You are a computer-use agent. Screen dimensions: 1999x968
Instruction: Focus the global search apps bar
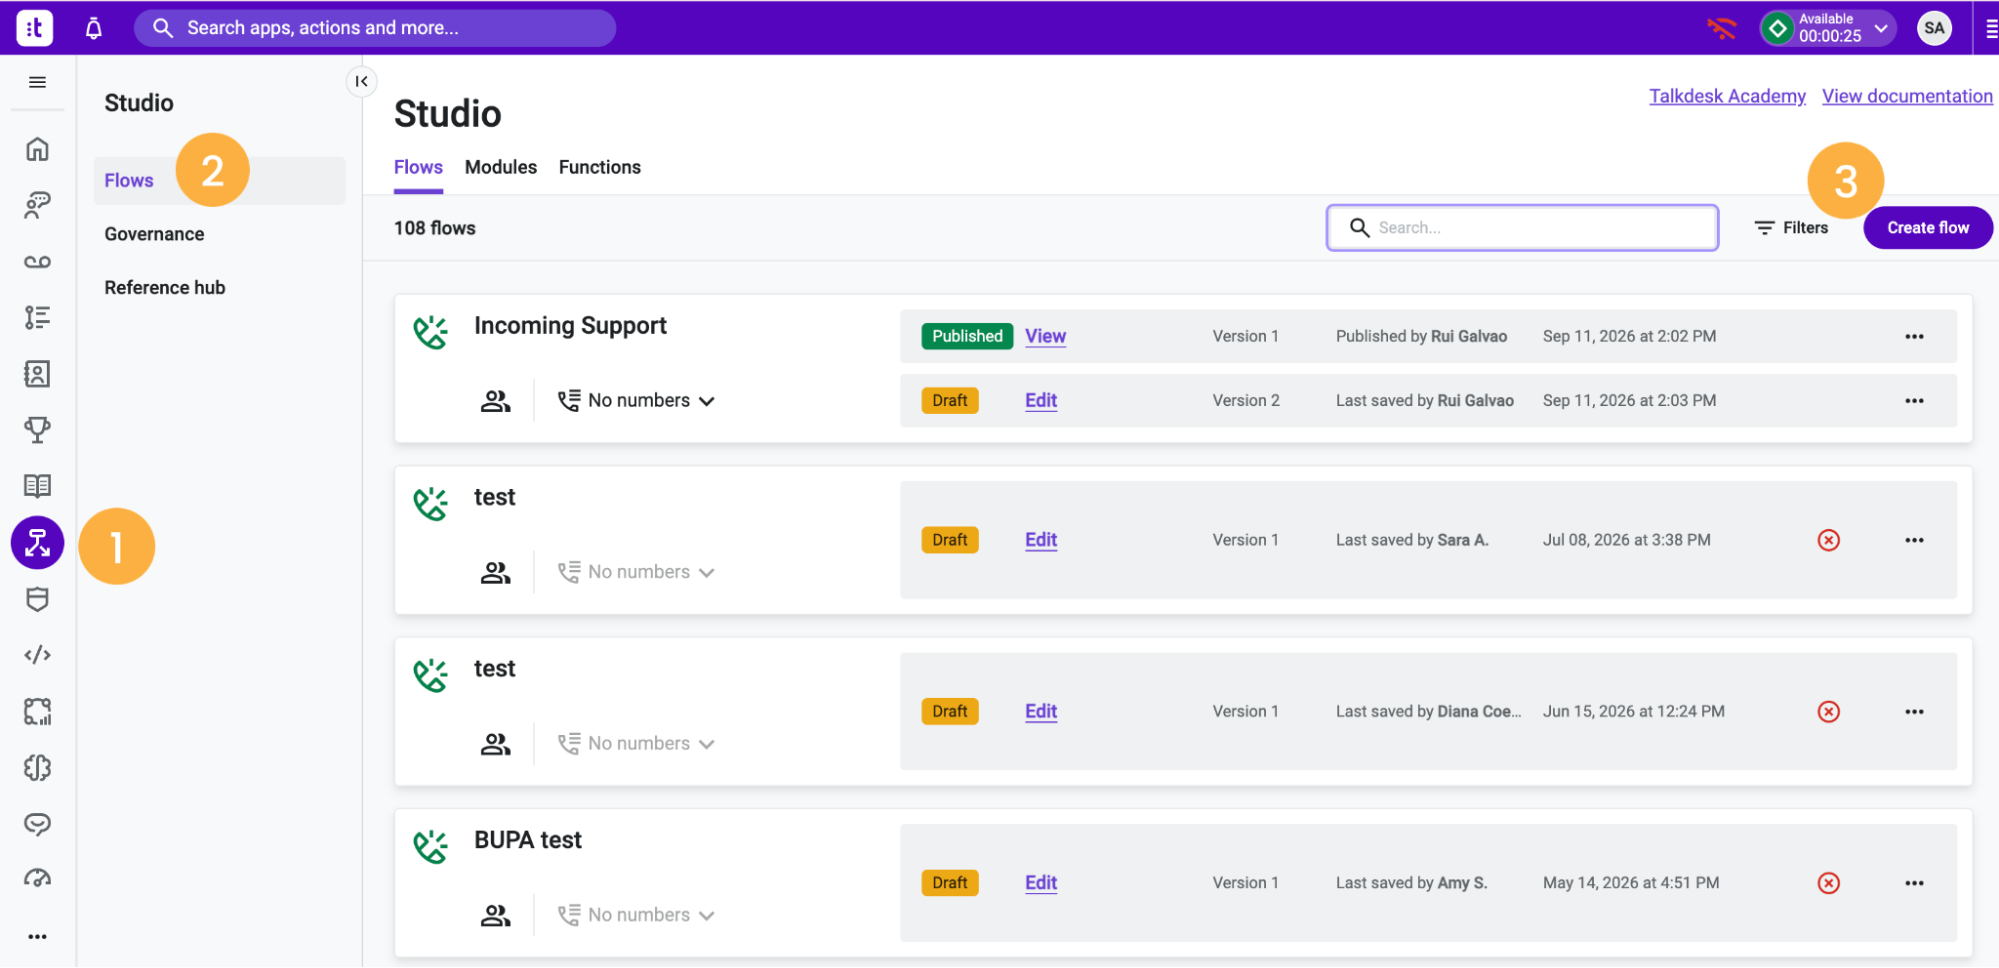[x=375, y=28]
